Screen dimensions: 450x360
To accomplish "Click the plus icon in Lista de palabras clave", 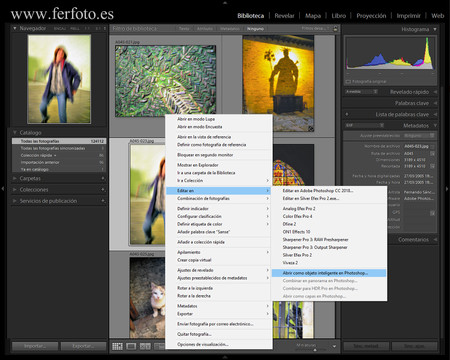I will coord(347,114).
